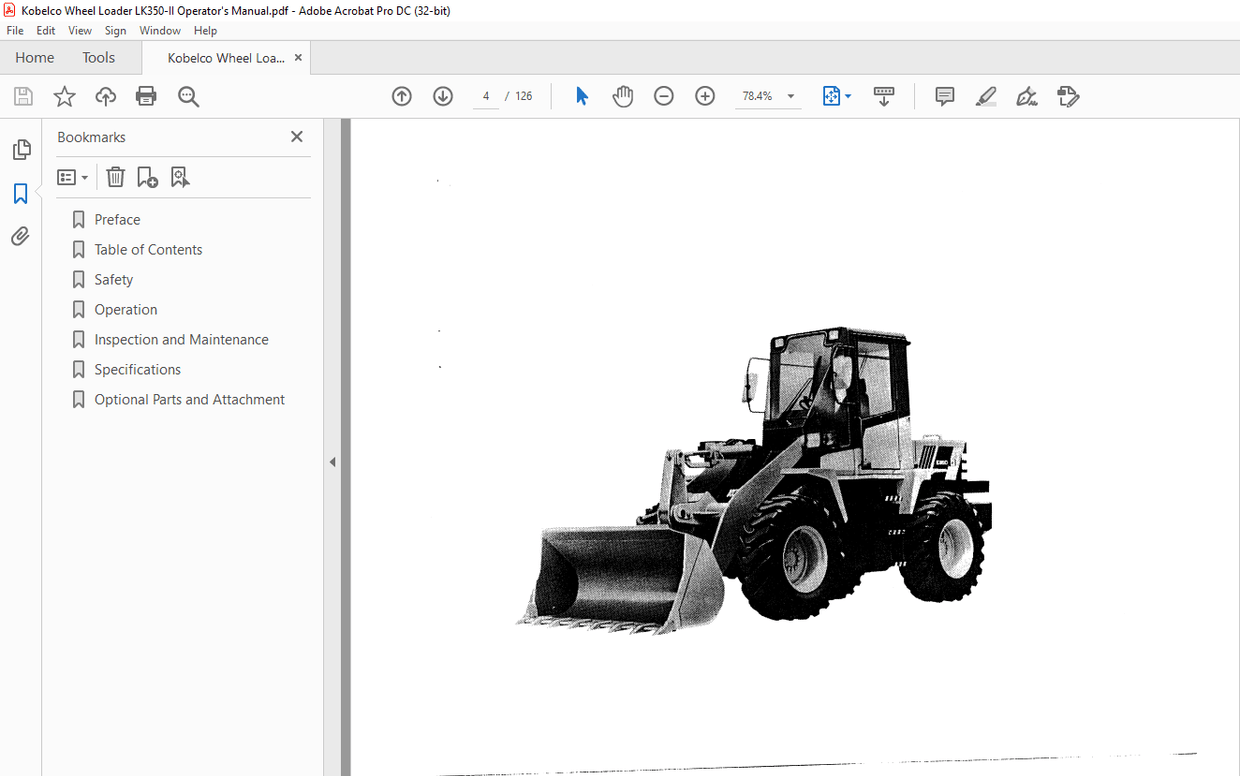Viewport: 1240px width, 776px height.
Task: Enable scrolling page display mode
Action: pyautogui.click(x=884, y=96)
